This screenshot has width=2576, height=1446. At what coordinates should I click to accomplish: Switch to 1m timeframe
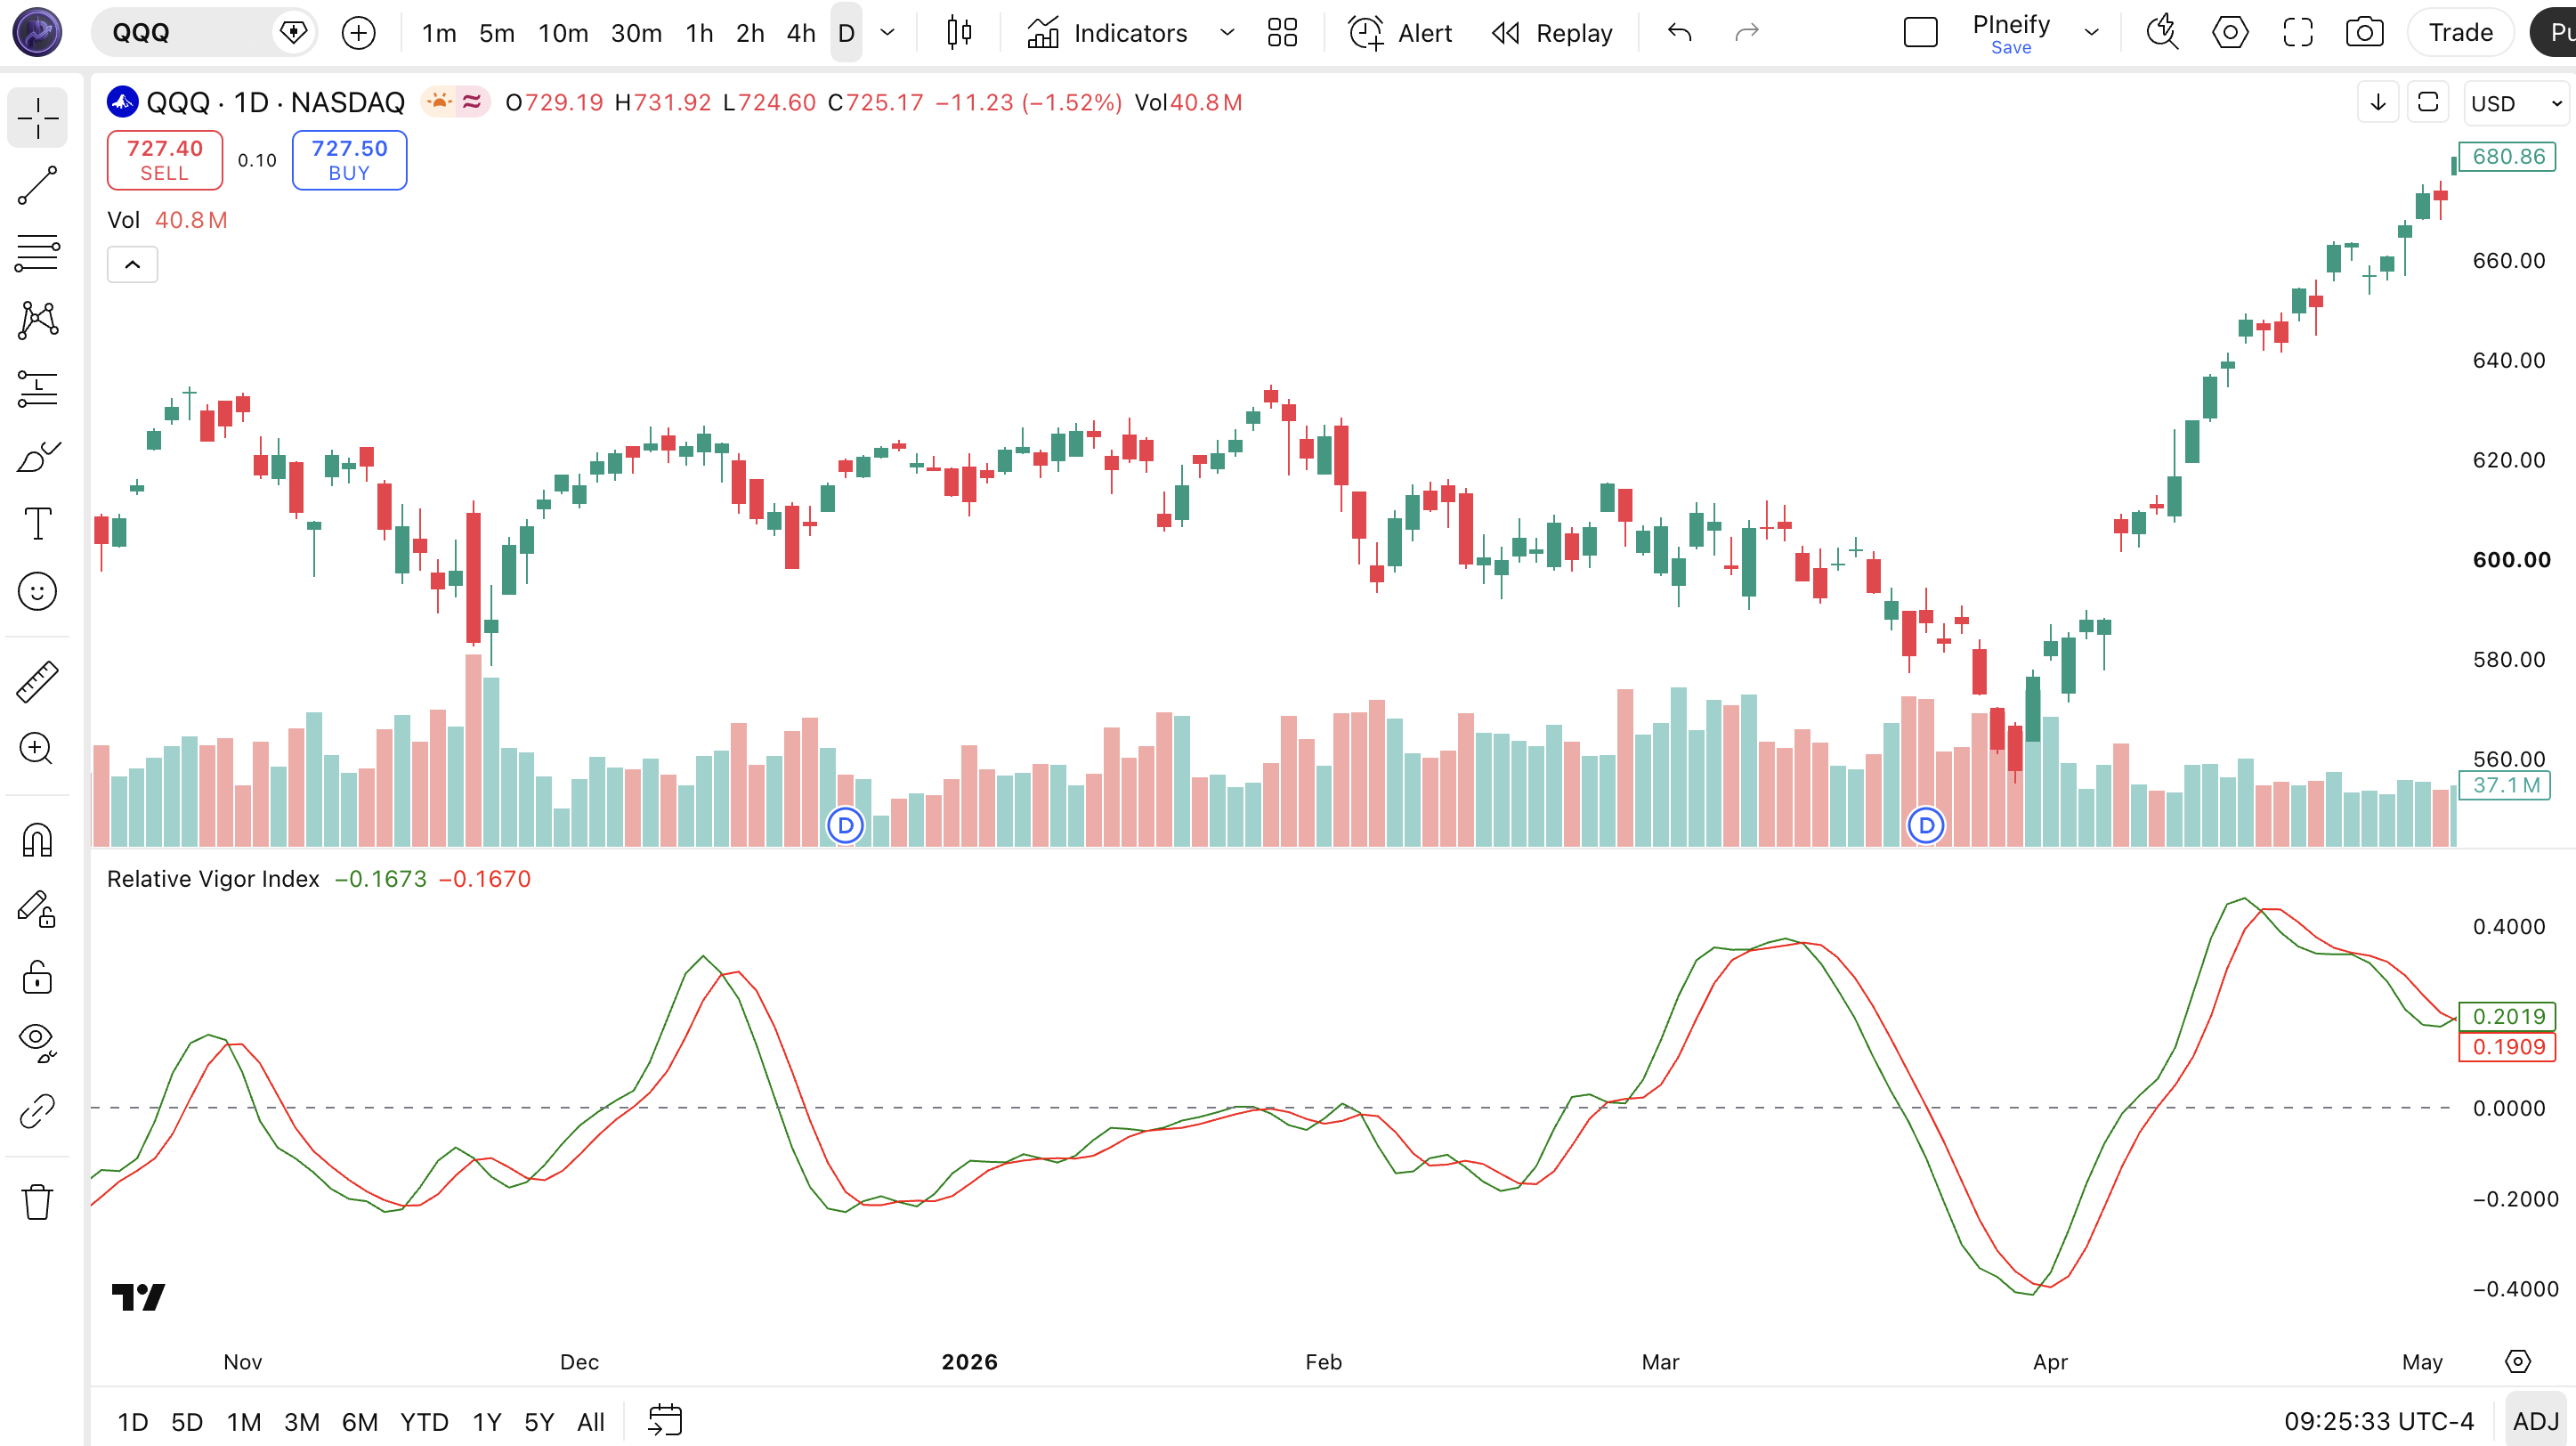pos(439,33)
